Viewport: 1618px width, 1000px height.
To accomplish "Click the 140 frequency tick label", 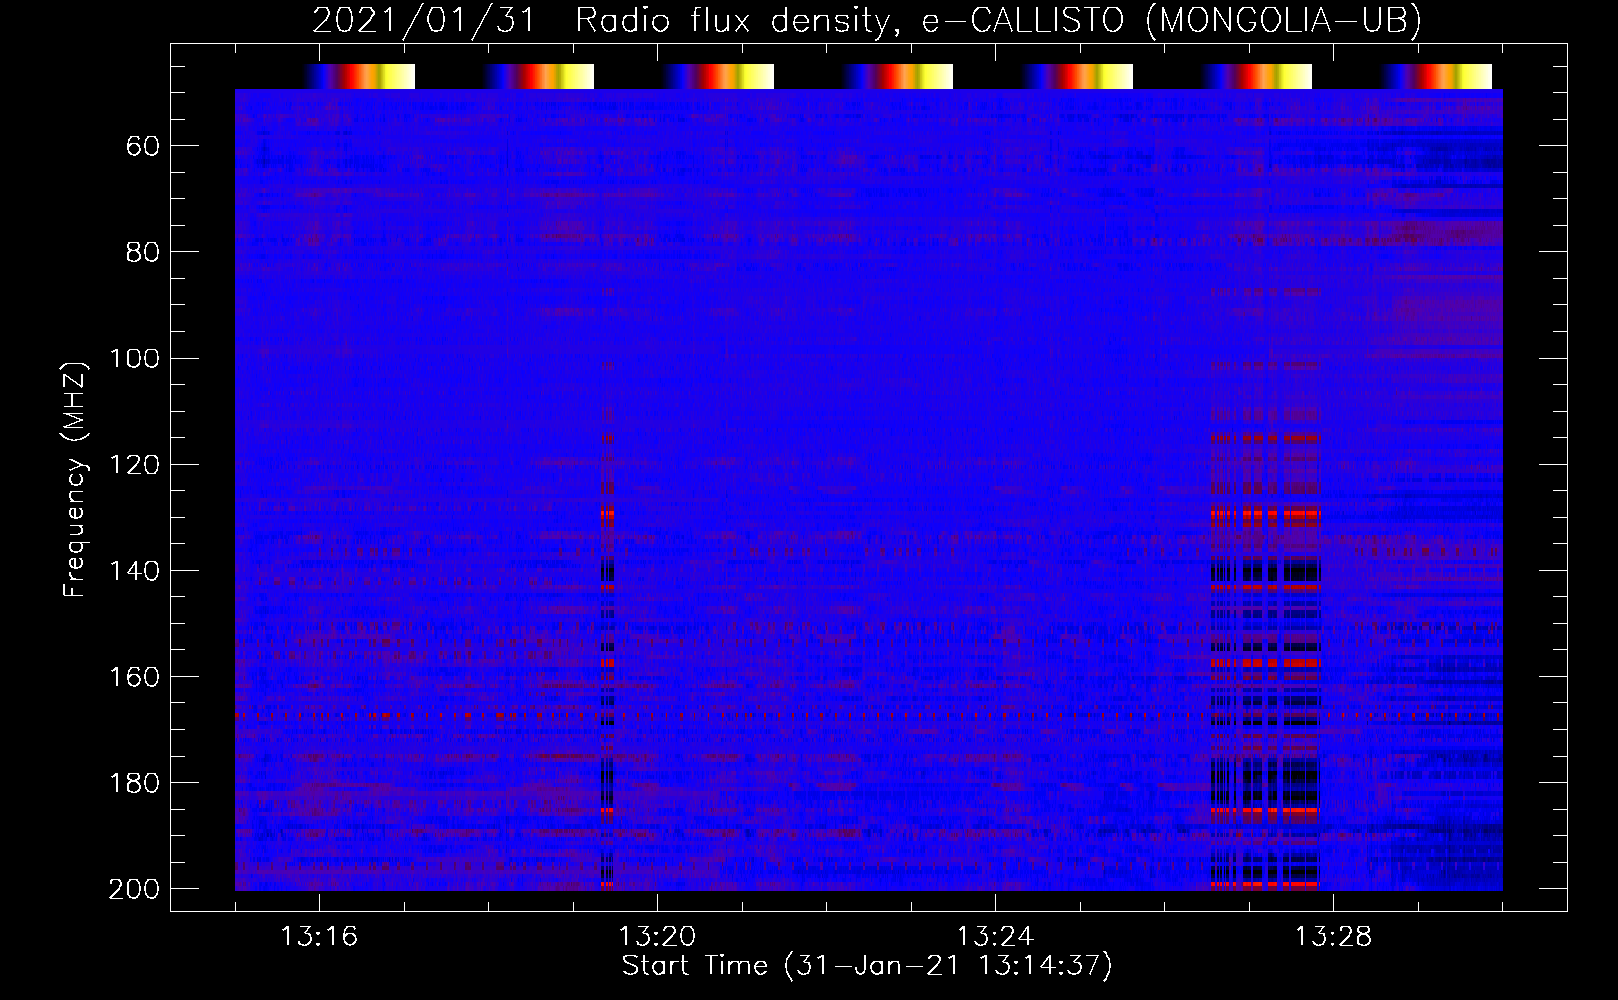I will [134, 571].
